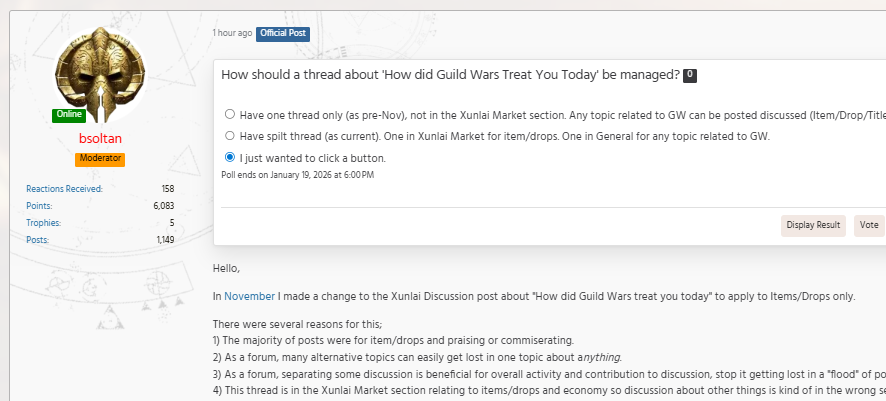The width and height of the screenshot is (886, 401).
Task: Open the Trophies link in user sidebar
Action: (43, 223)
